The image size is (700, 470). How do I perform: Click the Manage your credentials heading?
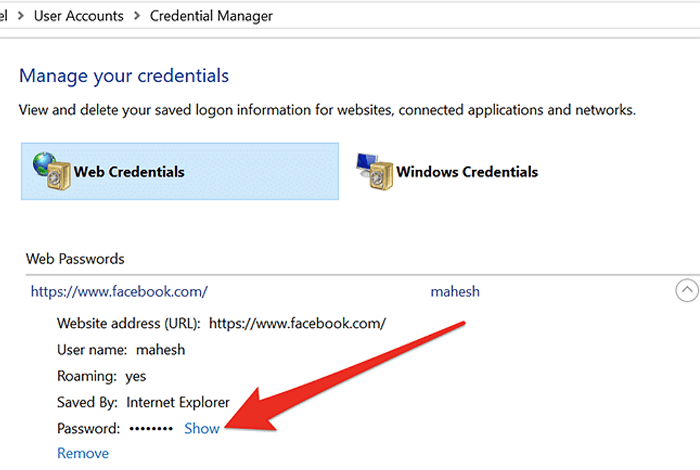[124, 76]
